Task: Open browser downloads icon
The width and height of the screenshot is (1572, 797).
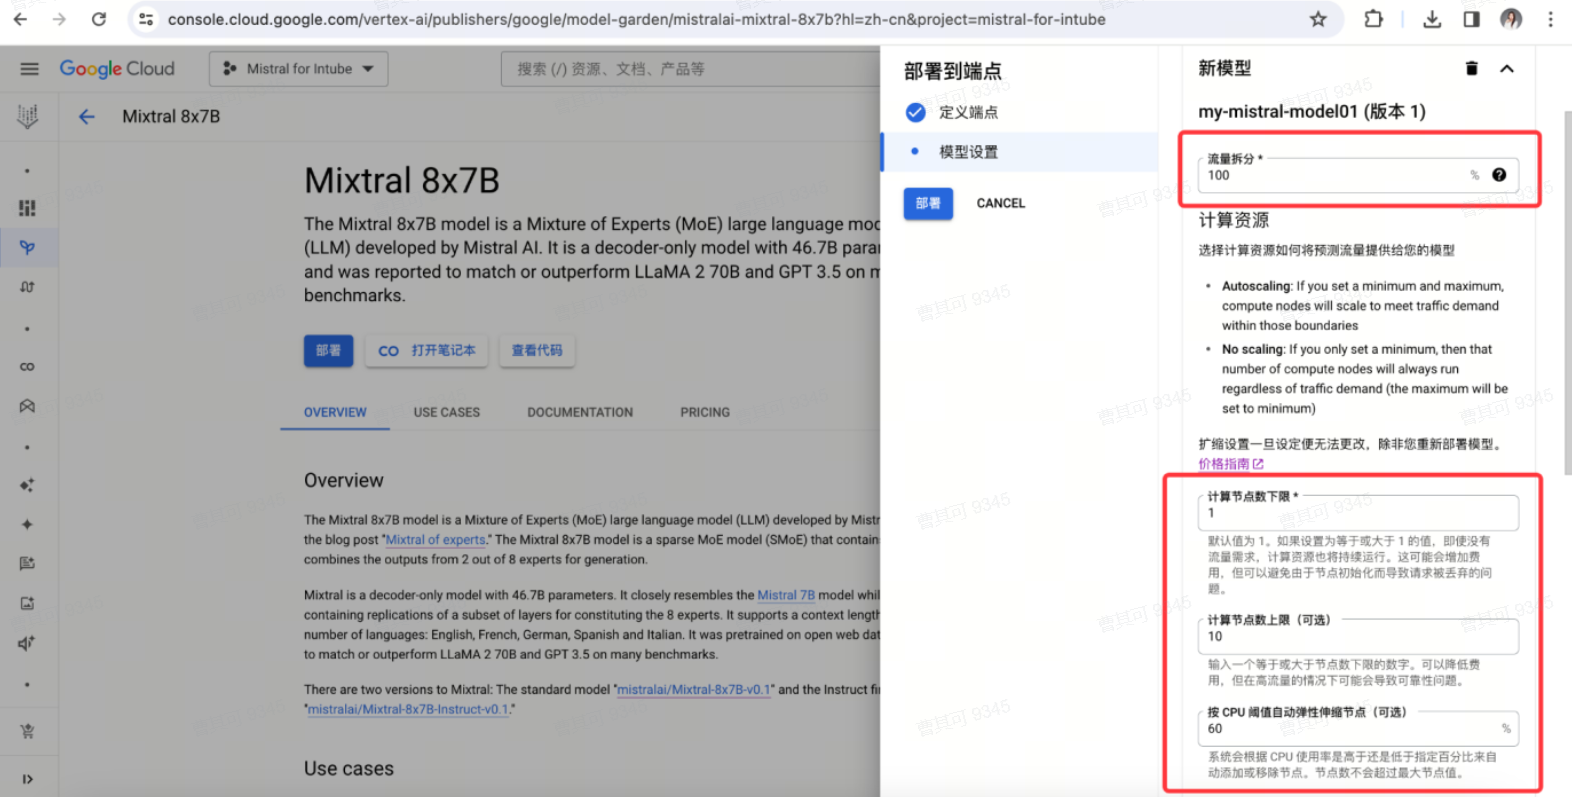Action: coord(1432,19)
